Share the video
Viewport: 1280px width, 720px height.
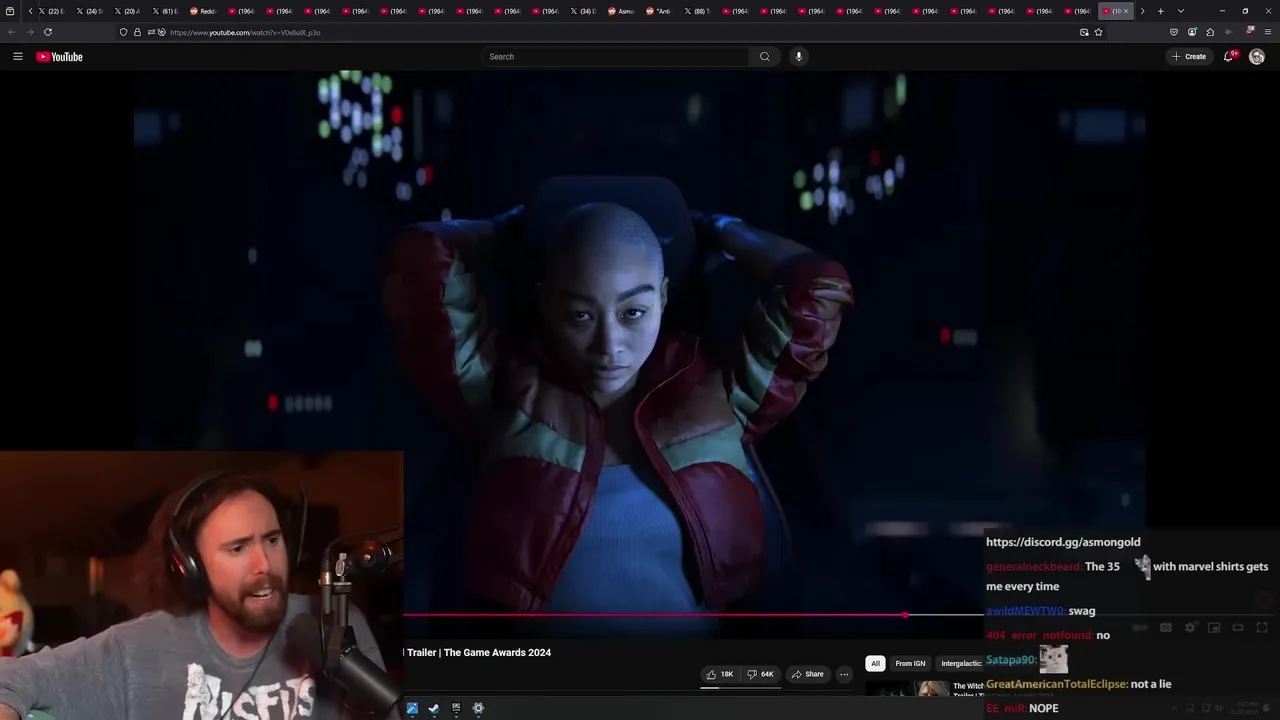pyautogui.click(x=807, y=674)
